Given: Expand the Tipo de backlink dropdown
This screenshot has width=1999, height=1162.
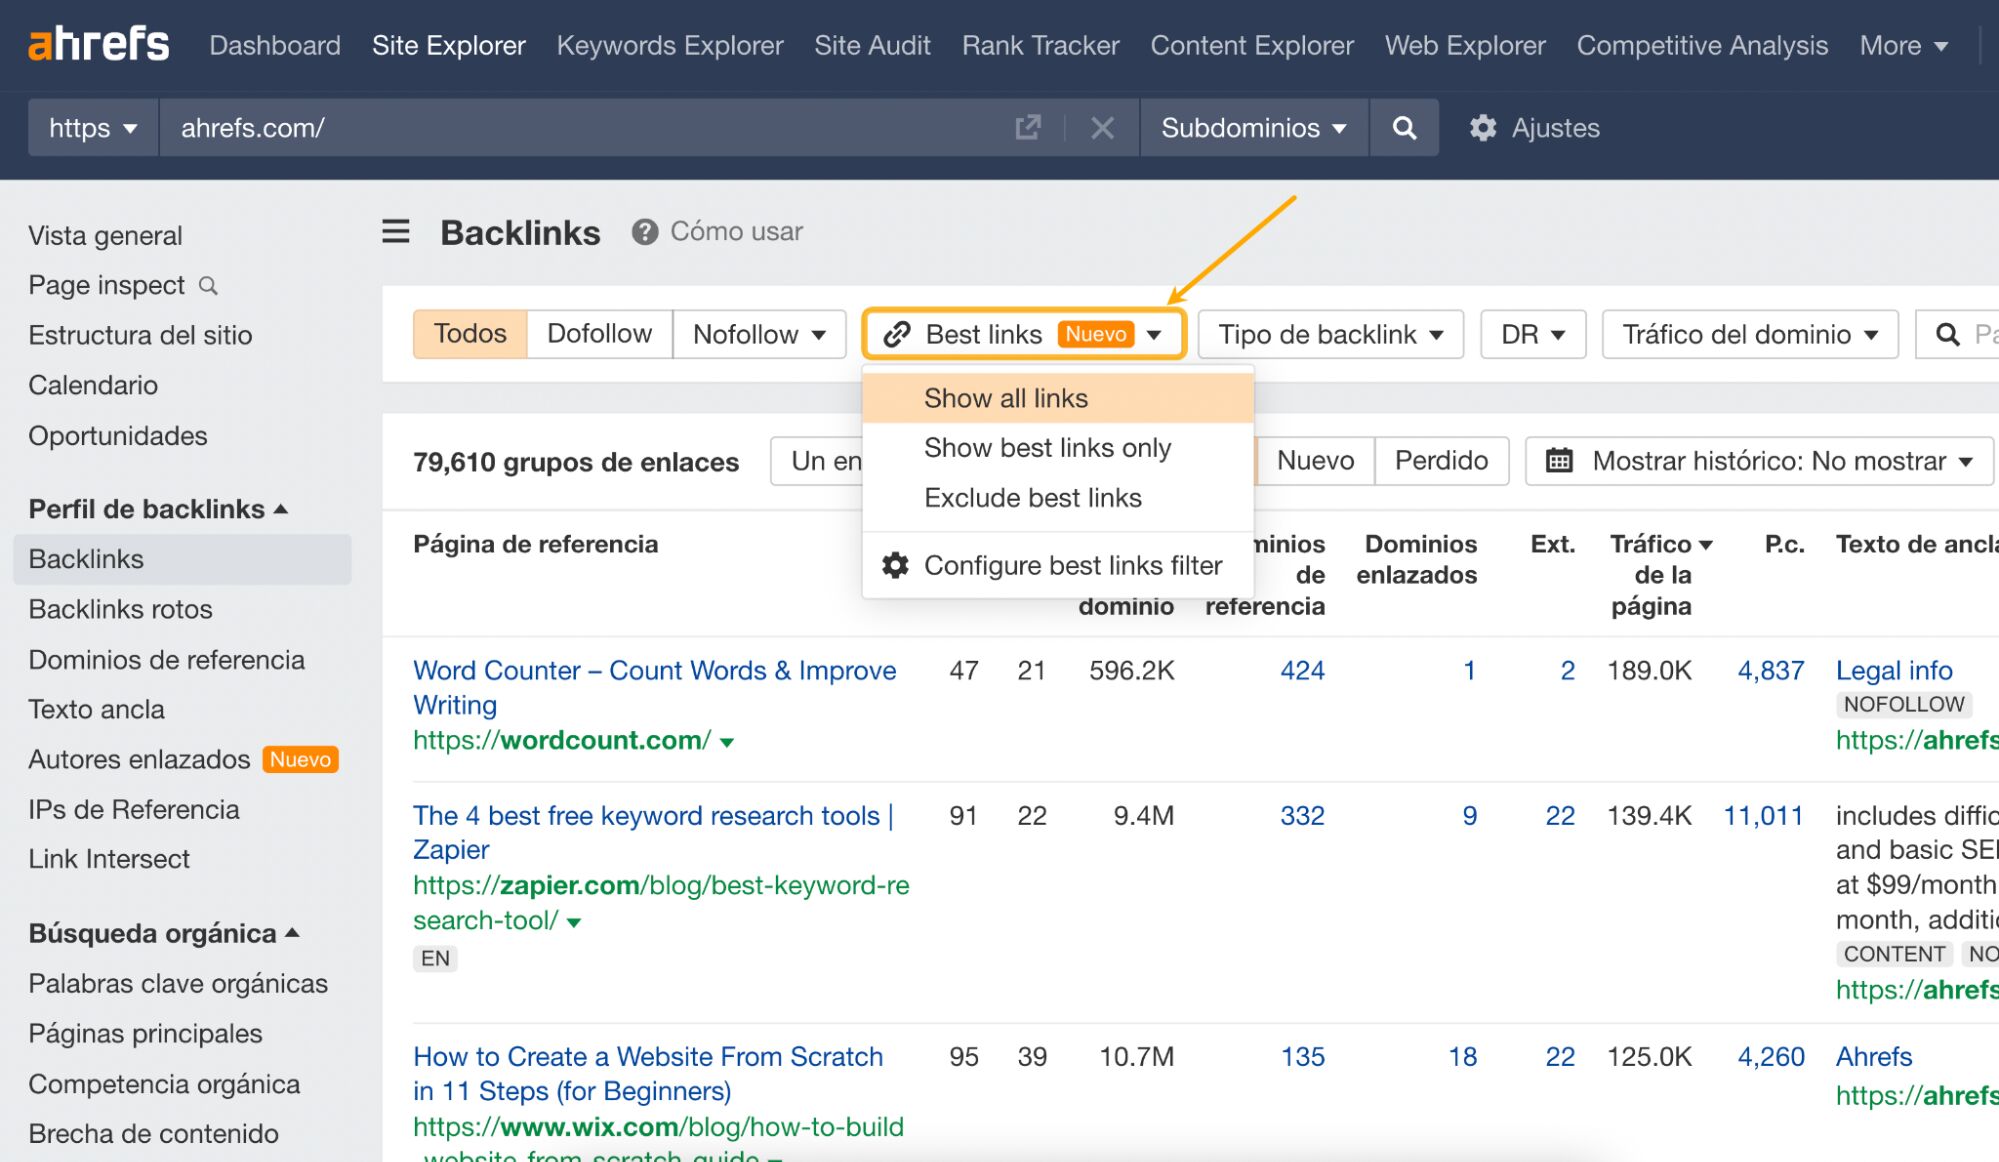Looking at the screenshot, I should [1329, 334].
